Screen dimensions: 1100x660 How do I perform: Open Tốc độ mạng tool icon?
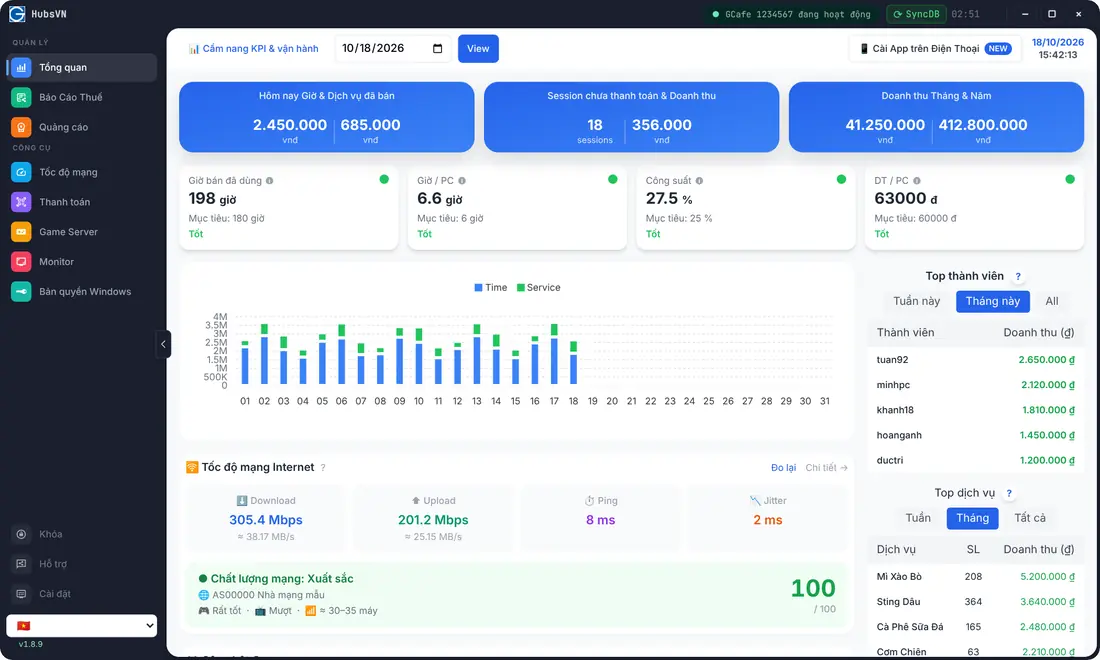21,172
